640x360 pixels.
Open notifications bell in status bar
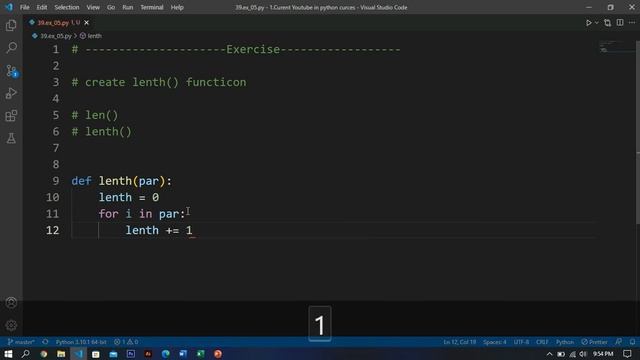pyautogui.click(x=632, y=342)
